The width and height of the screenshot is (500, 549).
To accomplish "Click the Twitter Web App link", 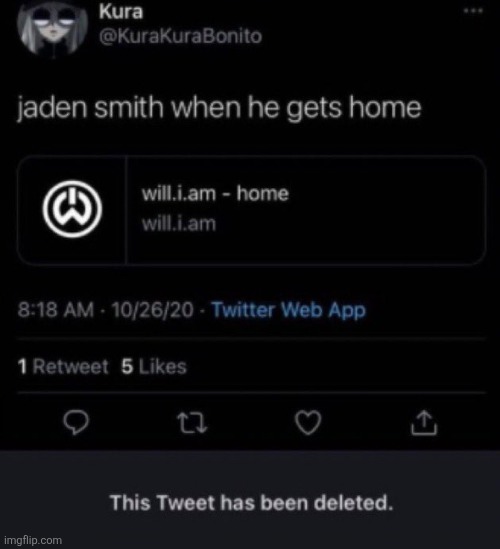I will [289, 310].
